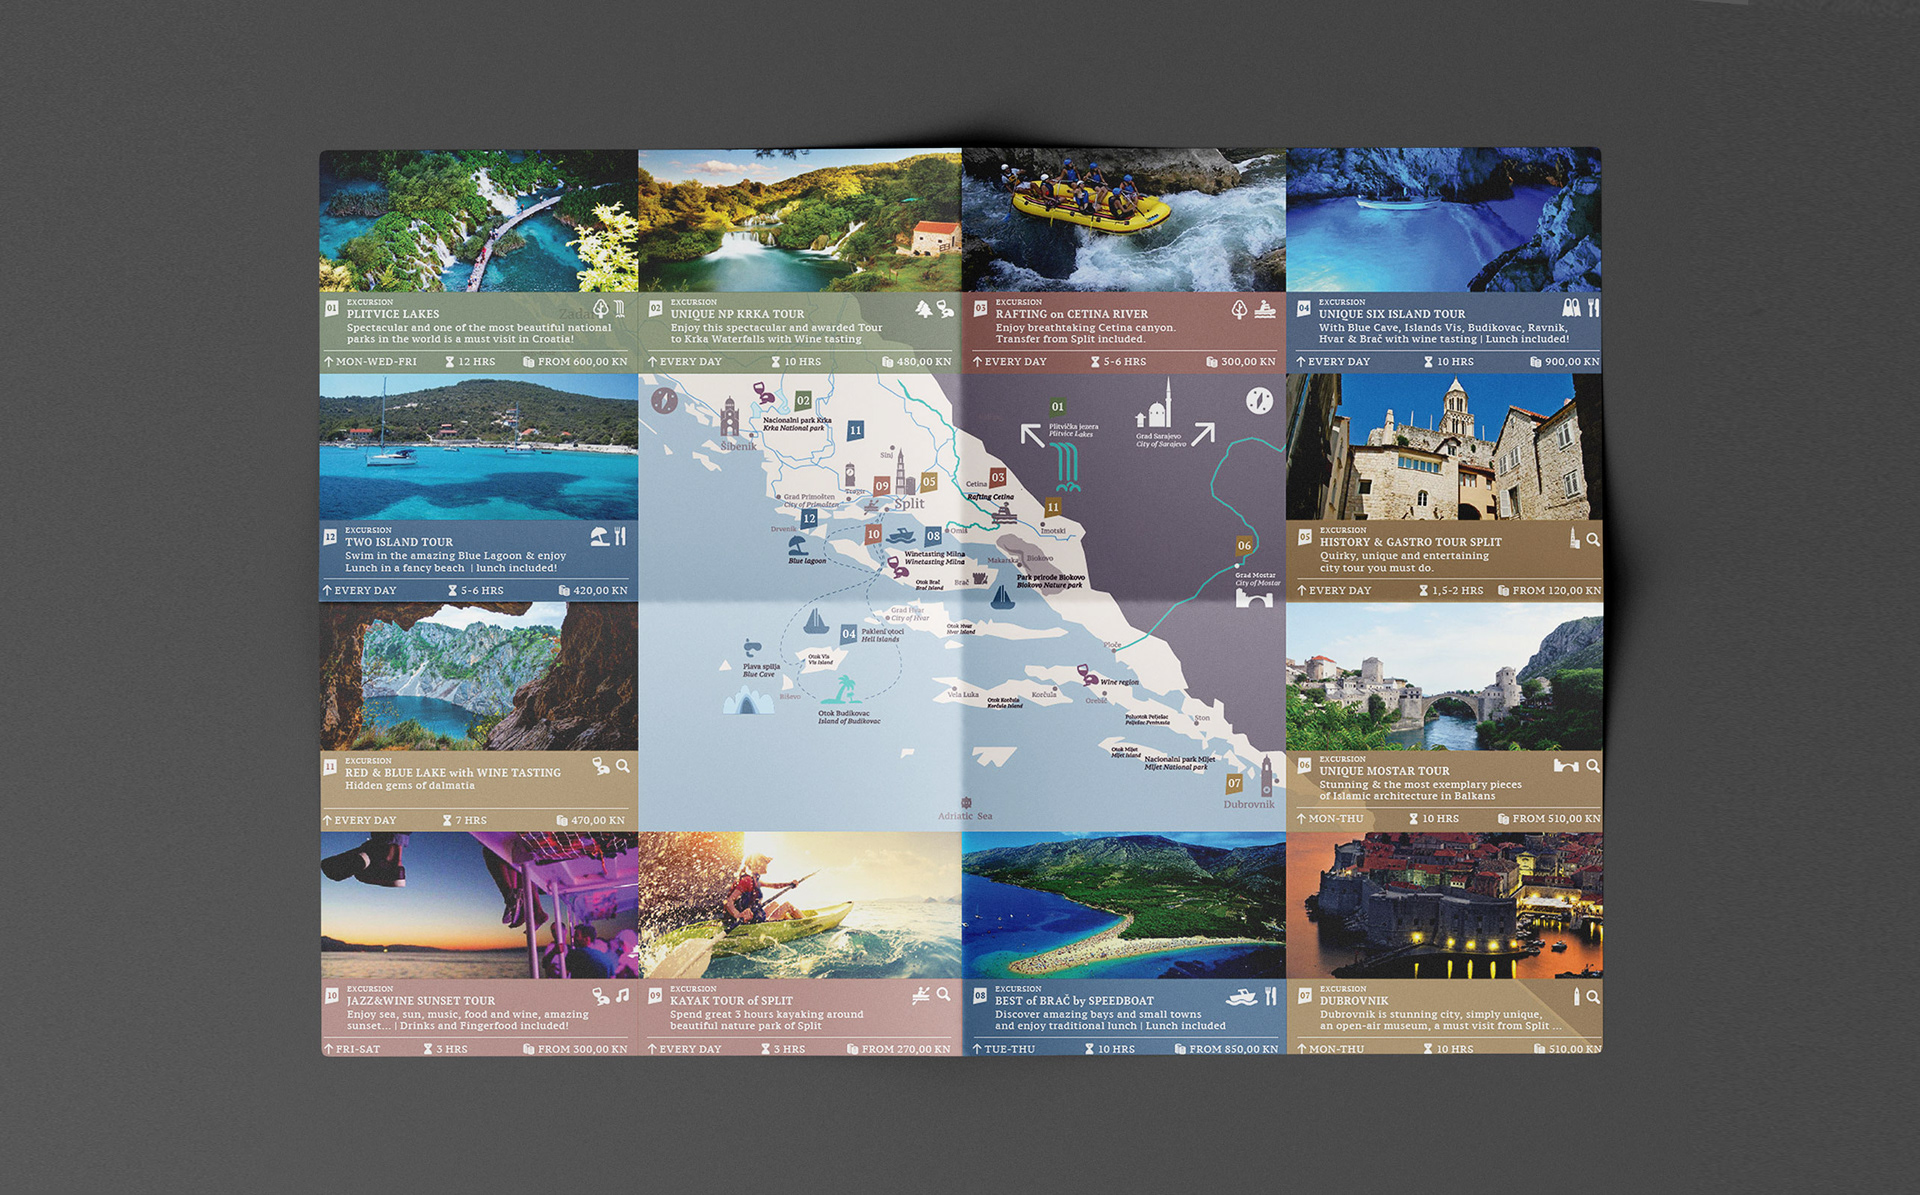Click the yellow raft photo
The width and height of the screenshot is (1920, 1195).
point(1124,220)
